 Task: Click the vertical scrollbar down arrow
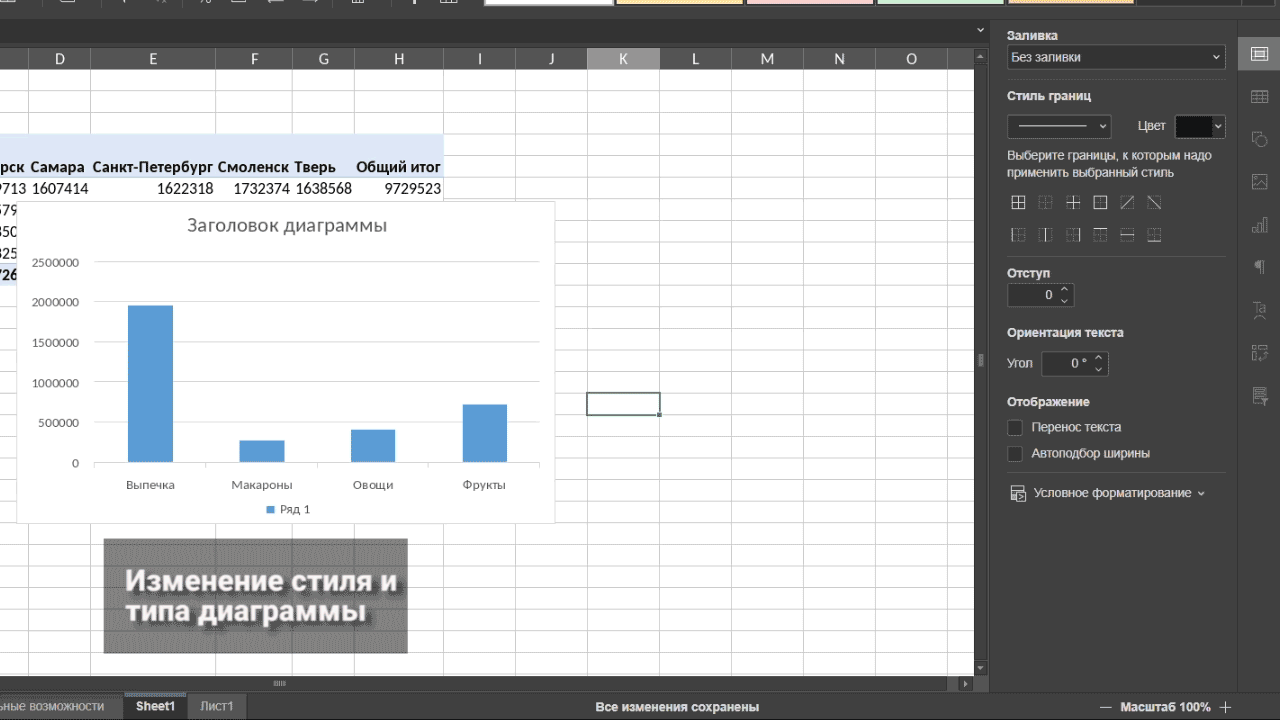pyautogui.click(x=980, y=668)
